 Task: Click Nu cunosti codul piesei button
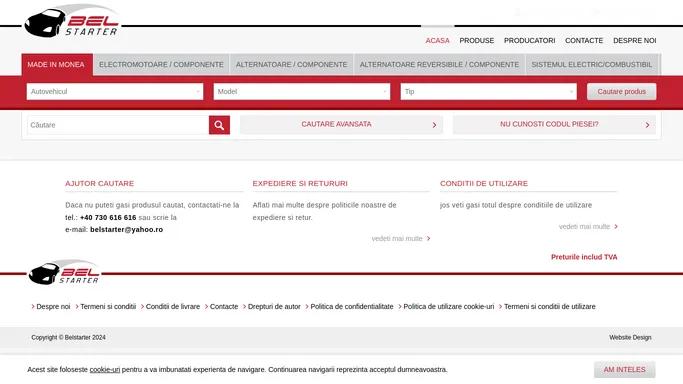[554, 125]
